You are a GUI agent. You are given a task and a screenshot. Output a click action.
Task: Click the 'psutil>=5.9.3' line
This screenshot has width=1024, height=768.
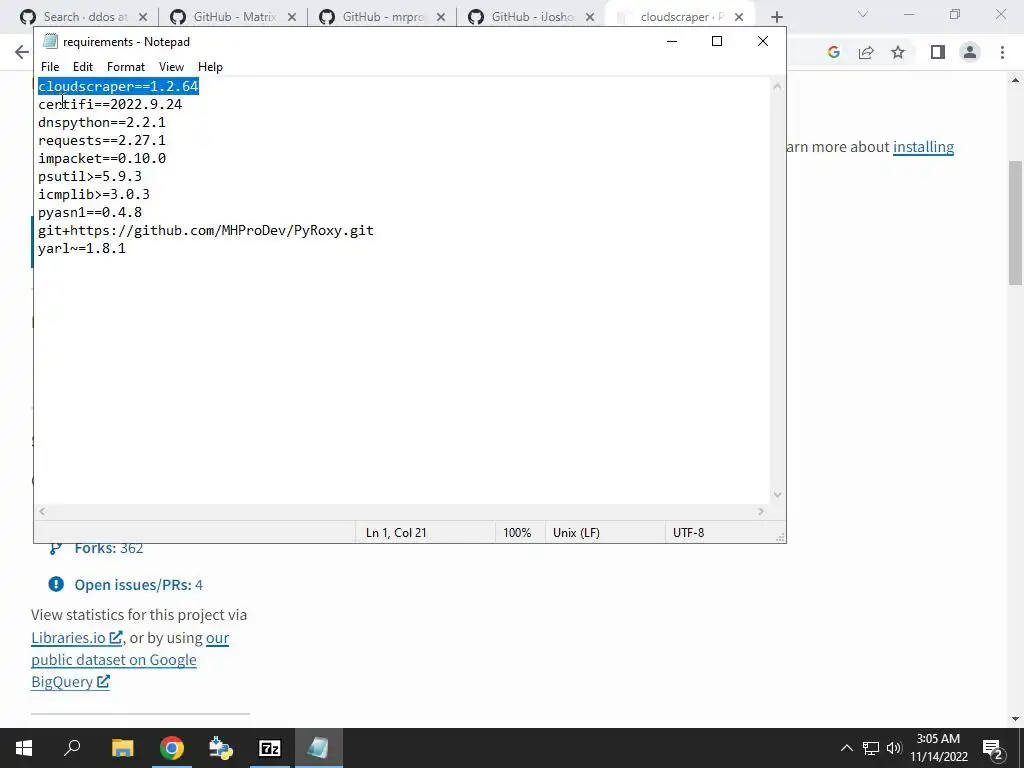89,176
